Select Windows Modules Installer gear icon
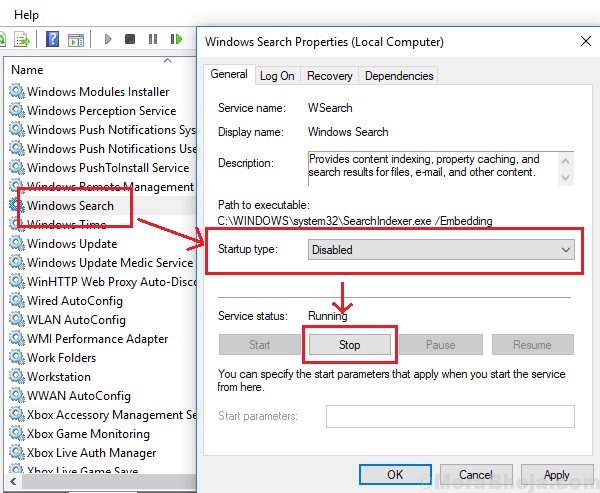 [17, 91]
